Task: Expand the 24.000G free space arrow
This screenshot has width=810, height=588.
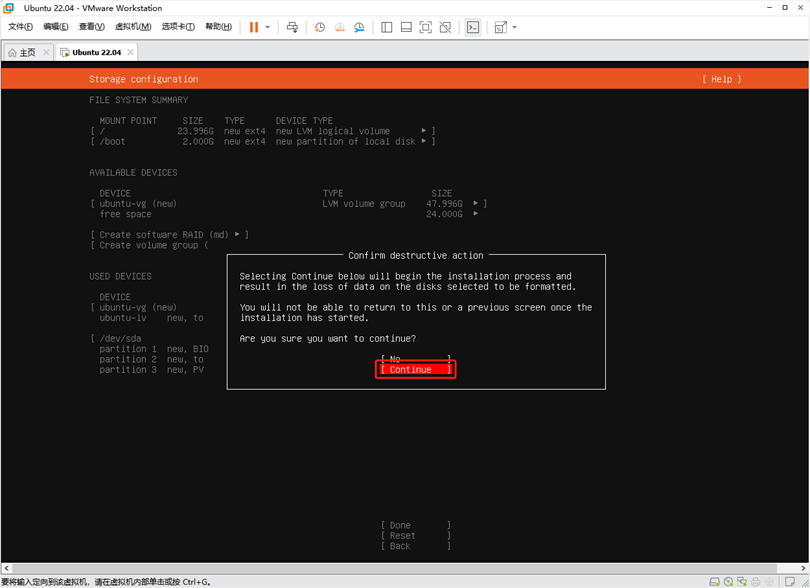Action: pos(475,213)
